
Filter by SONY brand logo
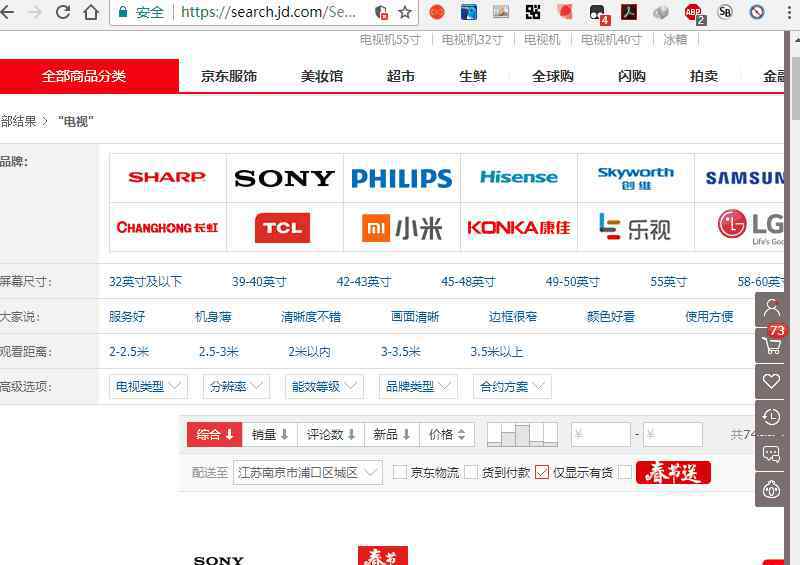[x=285, y=178]
